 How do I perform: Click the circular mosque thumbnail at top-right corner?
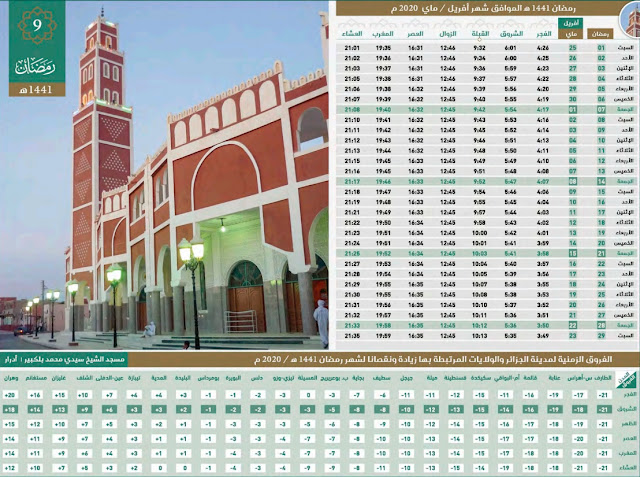point(630,20)
